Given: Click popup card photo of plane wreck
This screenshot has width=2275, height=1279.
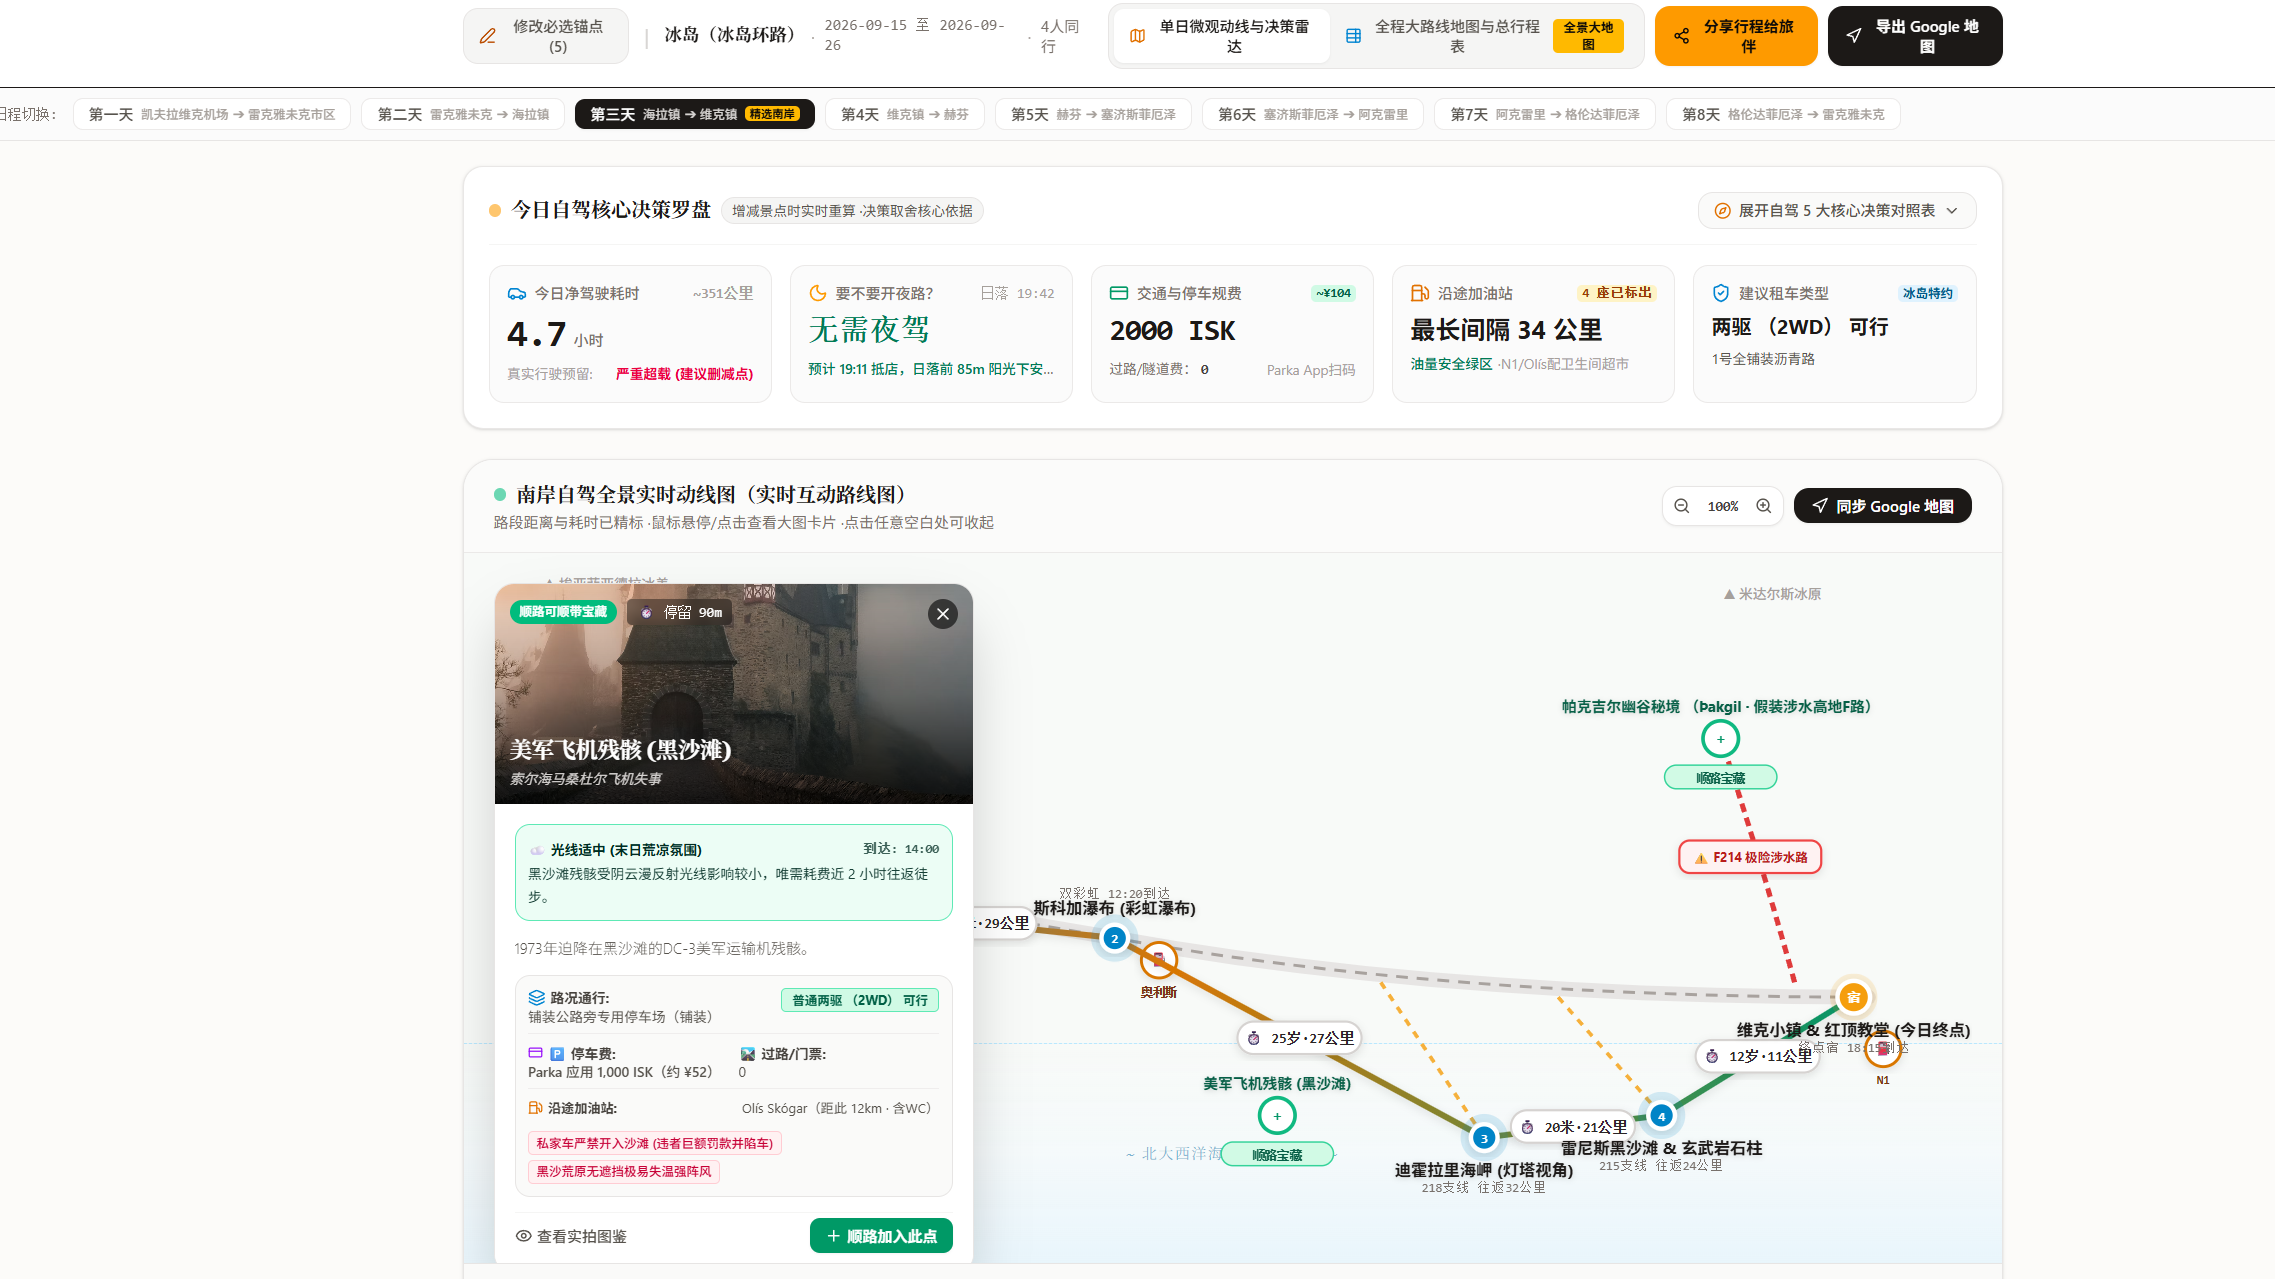Looking at the screenshot, I should [733, 694].
